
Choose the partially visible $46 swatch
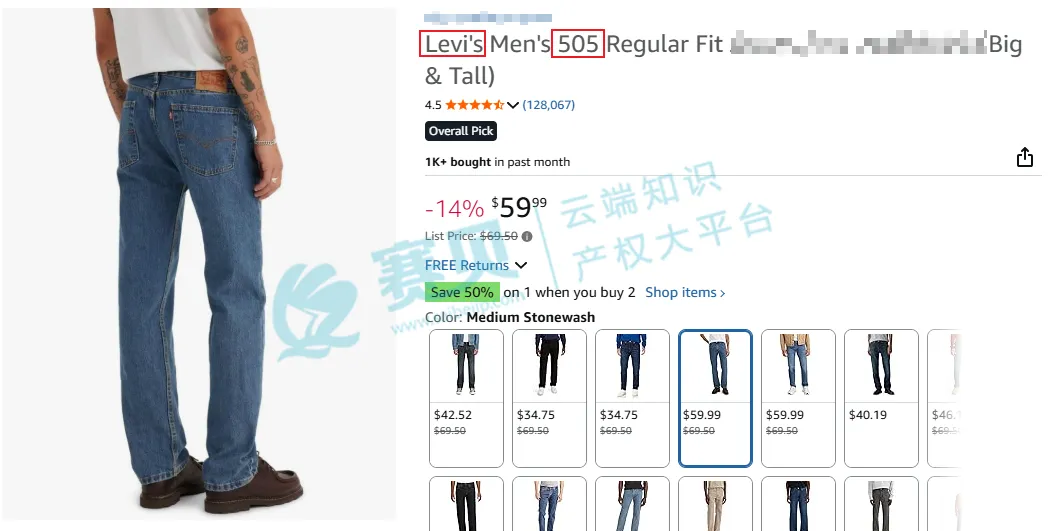[944, 399]
